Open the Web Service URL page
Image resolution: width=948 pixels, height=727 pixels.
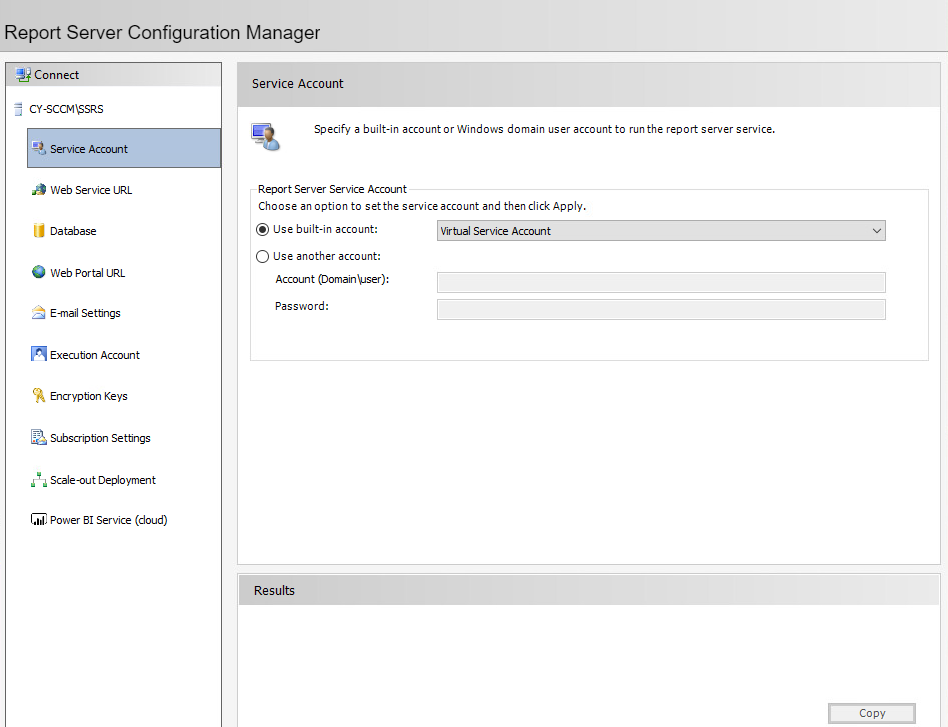pos(91,190)
